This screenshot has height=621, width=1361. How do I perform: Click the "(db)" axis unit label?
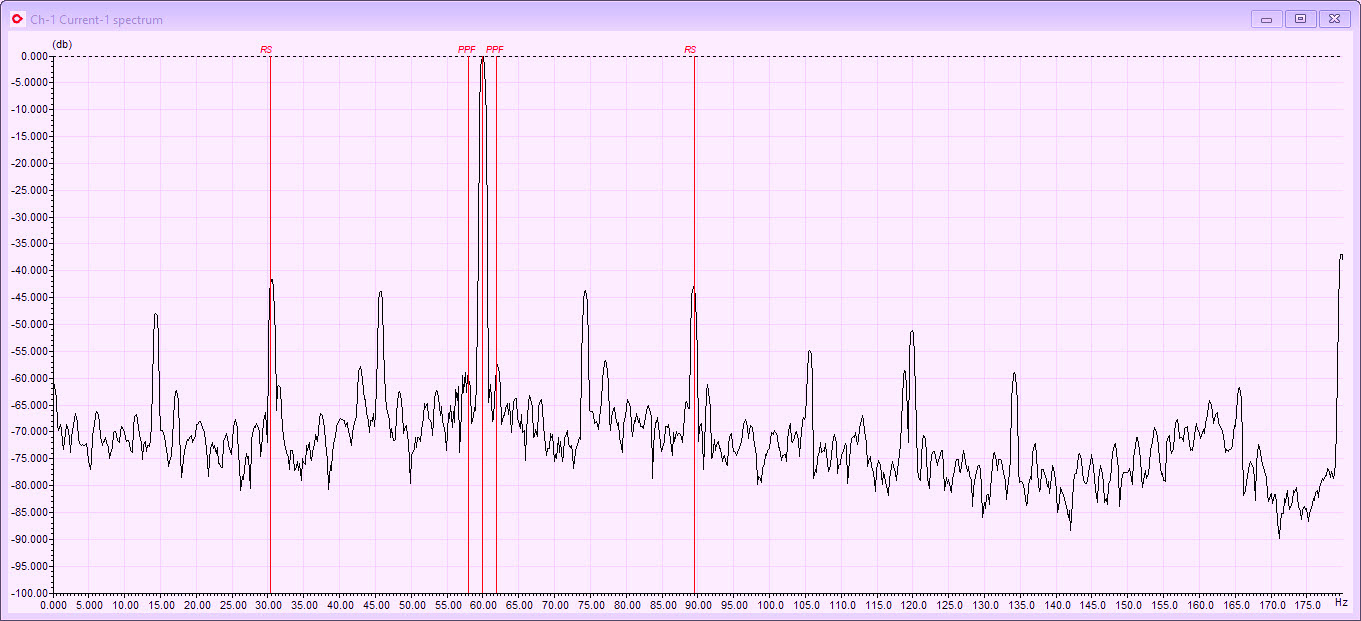point(62,45)
